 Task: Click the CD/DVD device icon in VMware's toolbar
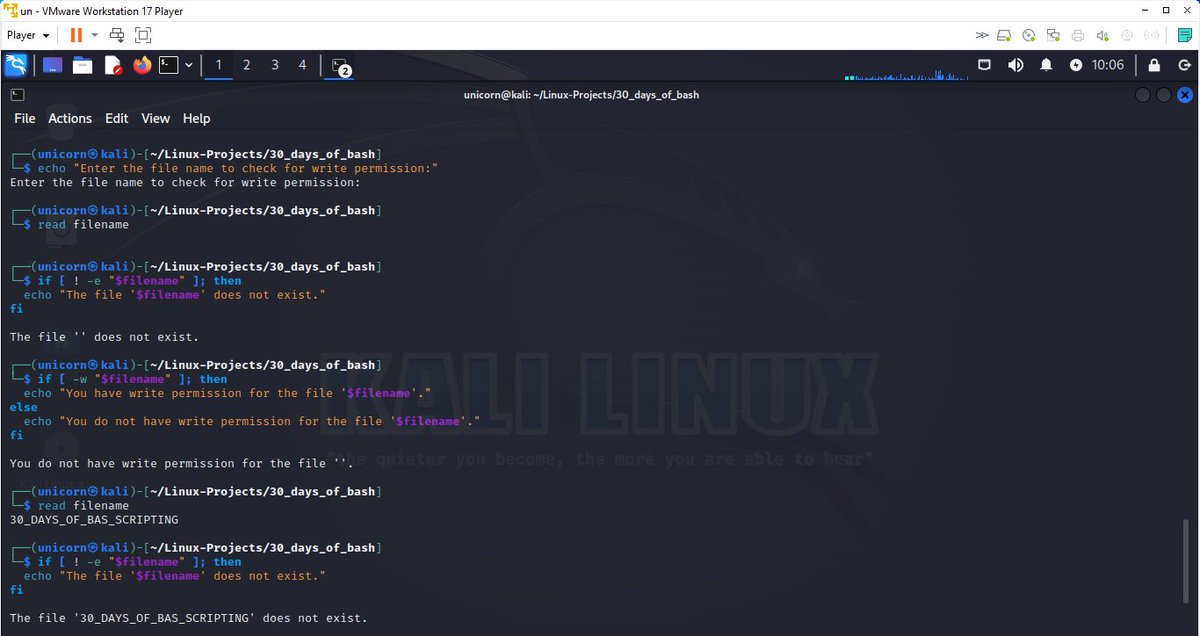tap(1028, 35)
